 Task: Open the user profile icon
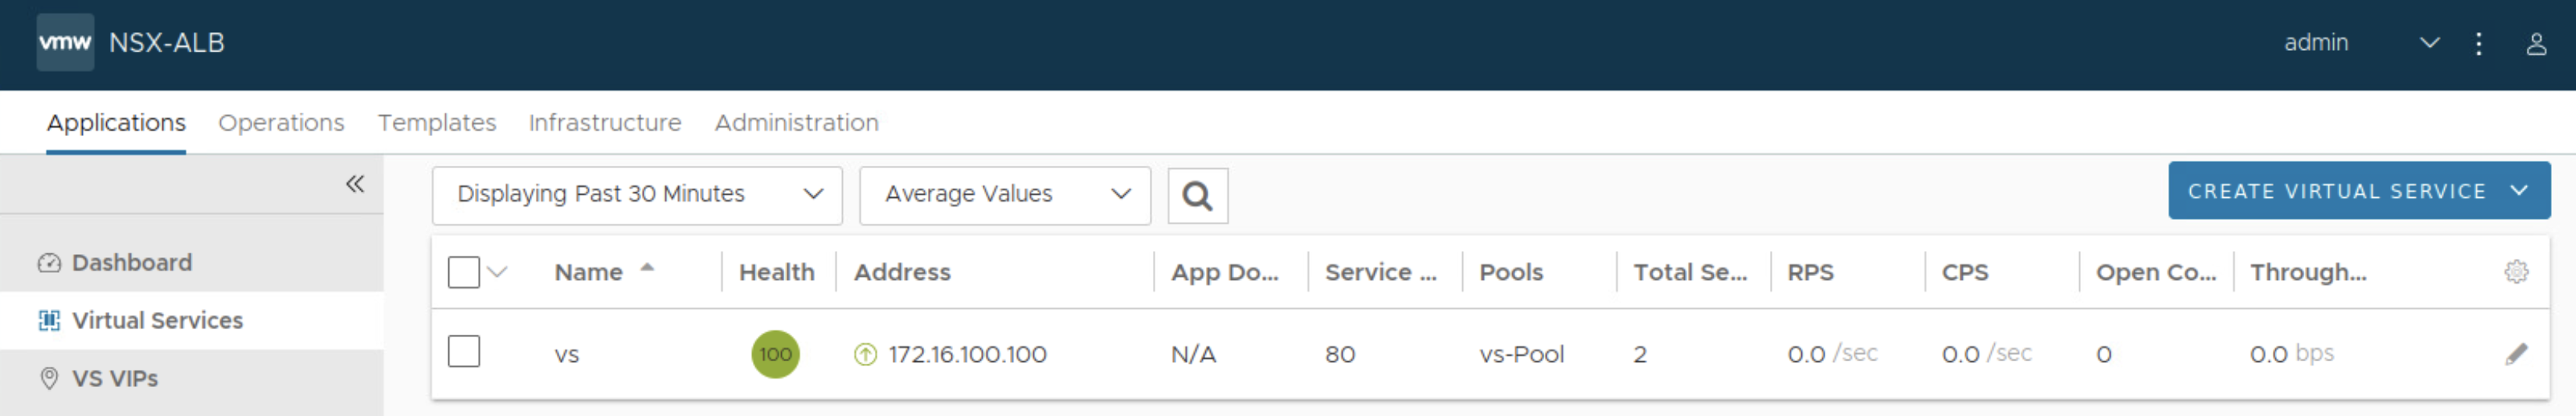tap(2536, 43)
